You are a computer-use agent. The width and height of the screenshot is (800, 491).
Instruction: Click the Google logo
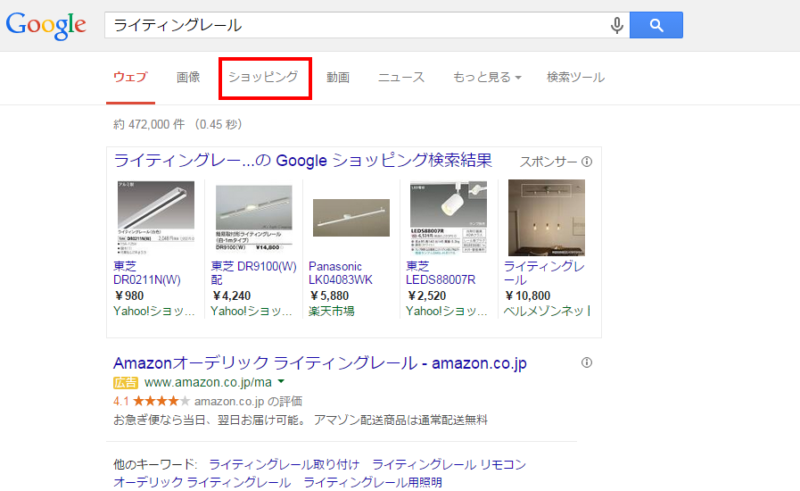point(46,26)
